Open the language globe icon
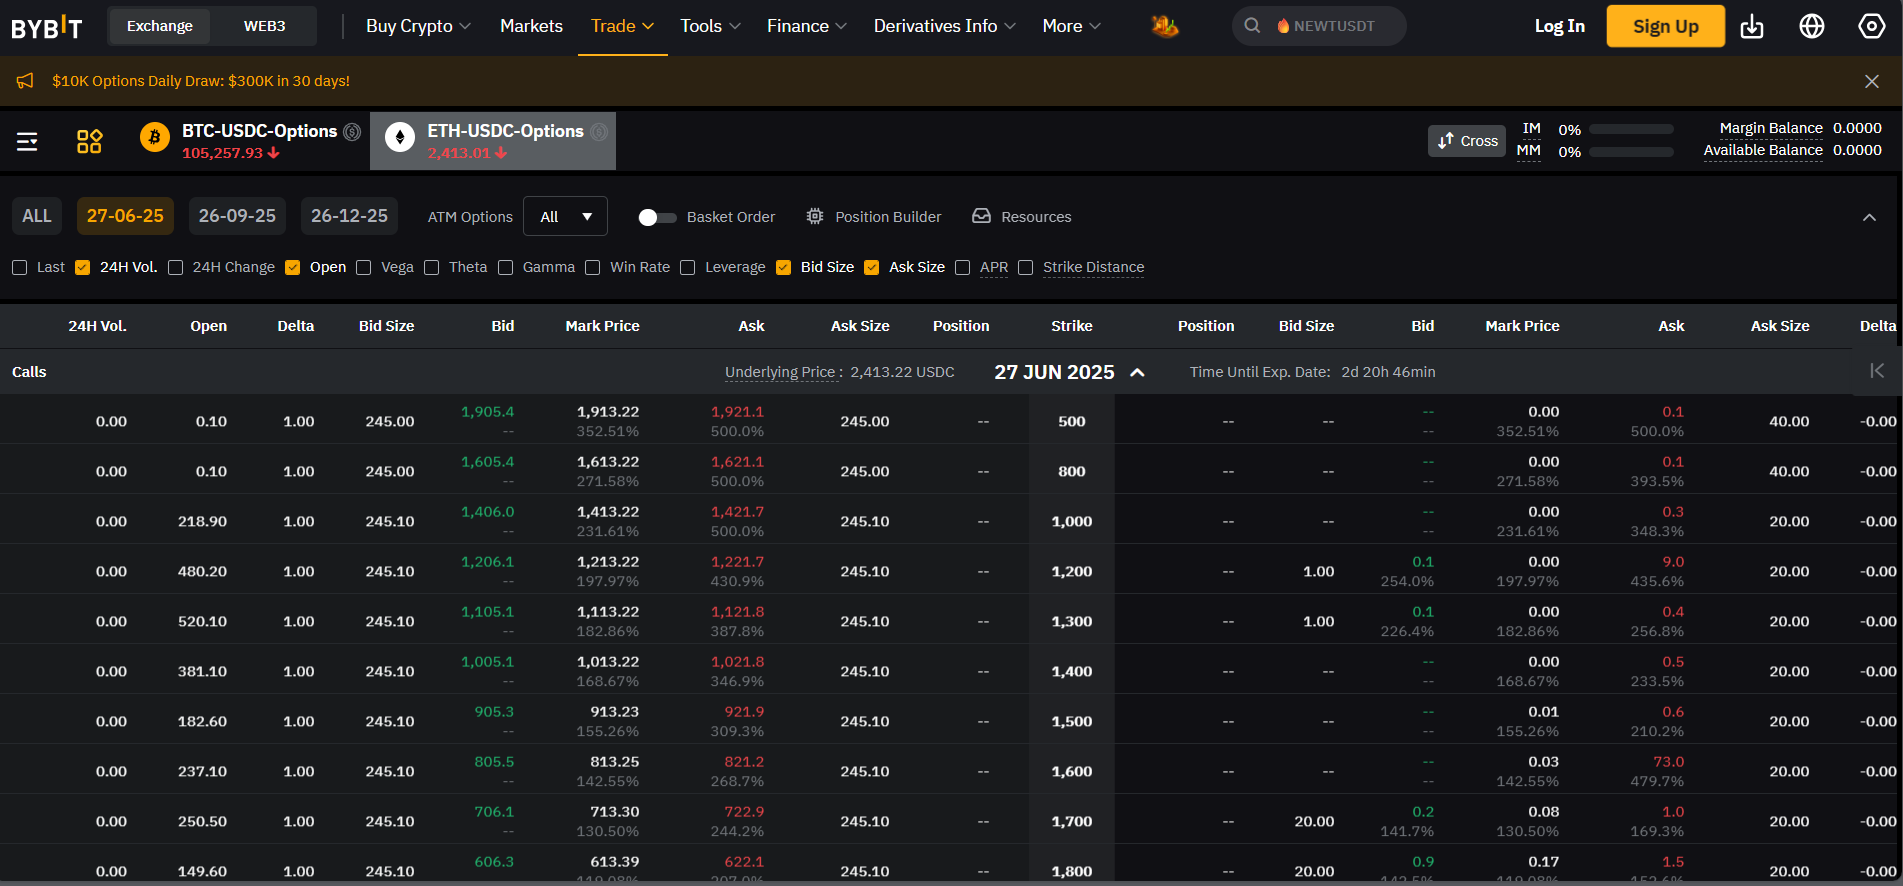Image resolution: width=1903 pixels, height=886 pixels. tap(1812, 27)
